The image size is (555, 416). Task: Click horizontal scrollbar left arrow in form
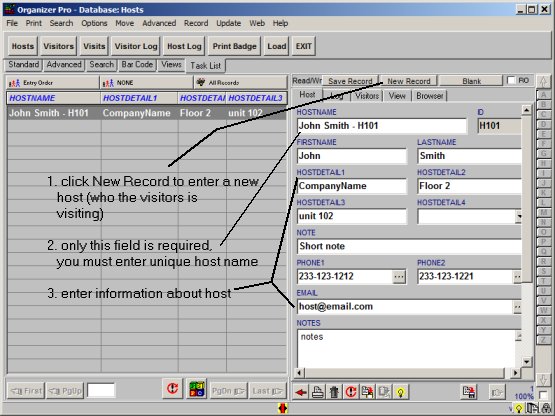[299, 373]
